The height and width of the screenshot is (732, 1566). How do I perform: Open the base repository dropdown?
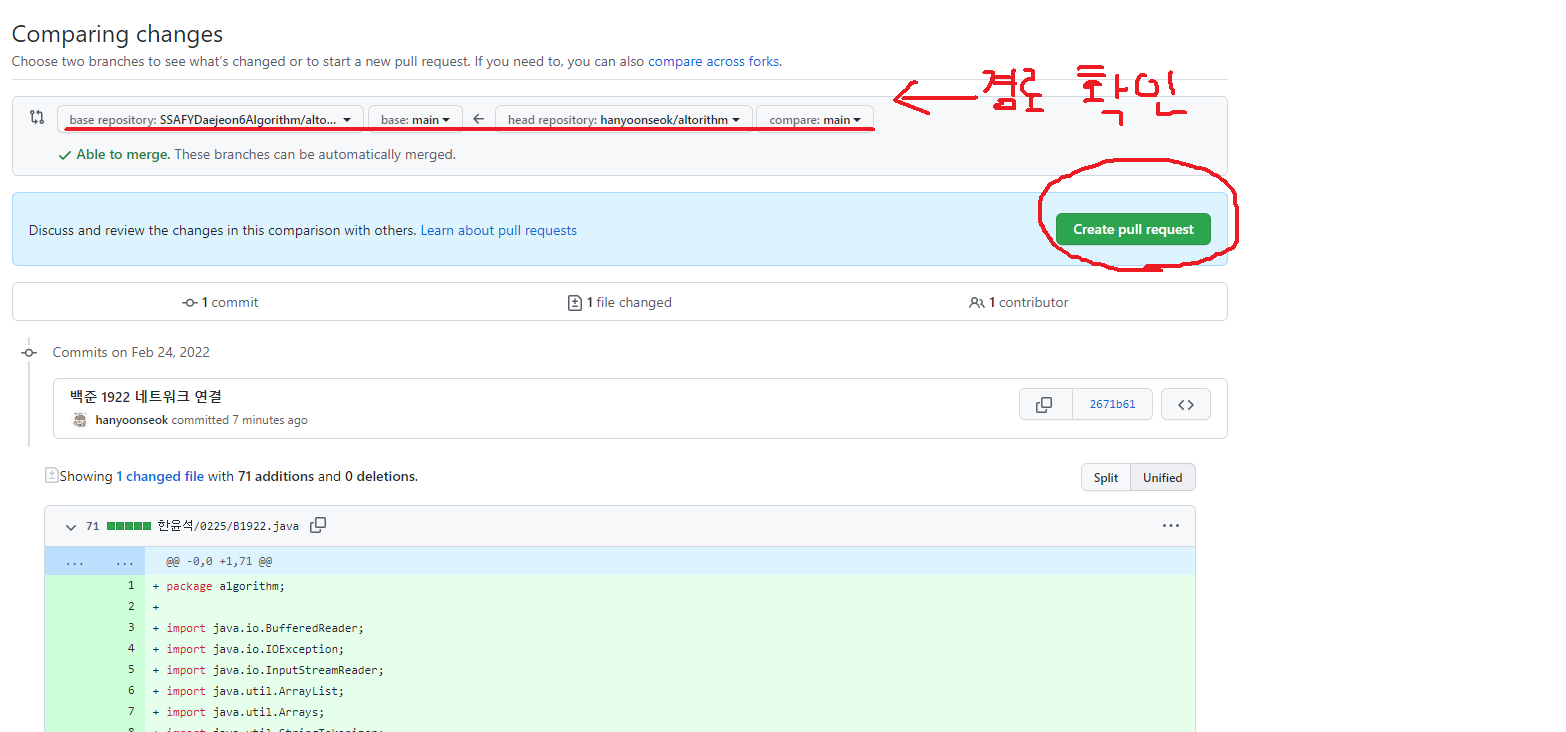(x=210, y=119)
